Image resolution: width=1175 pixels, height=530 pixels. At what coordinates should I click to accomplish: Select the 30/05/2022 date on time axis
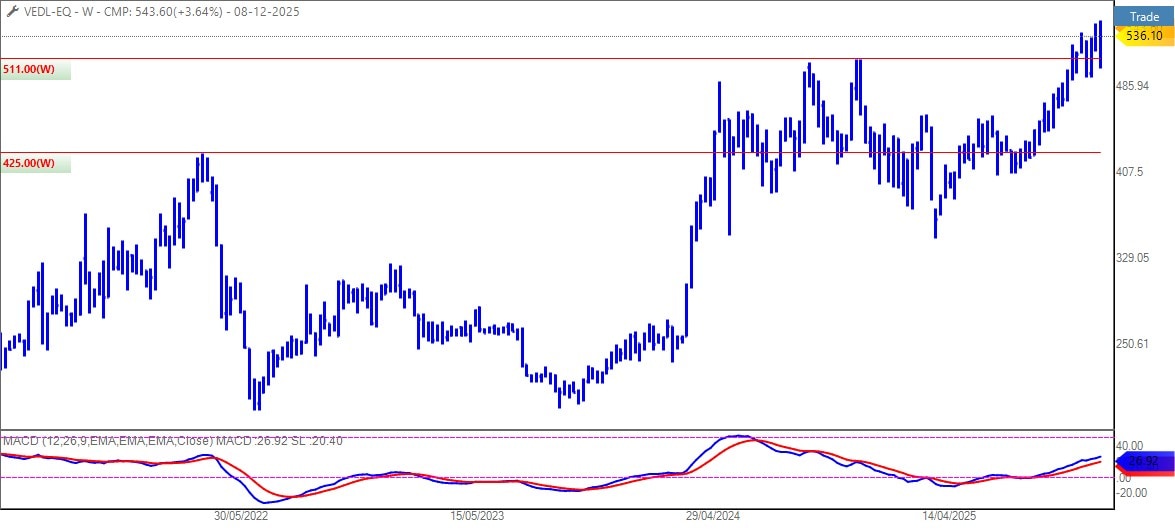[241, 517]
